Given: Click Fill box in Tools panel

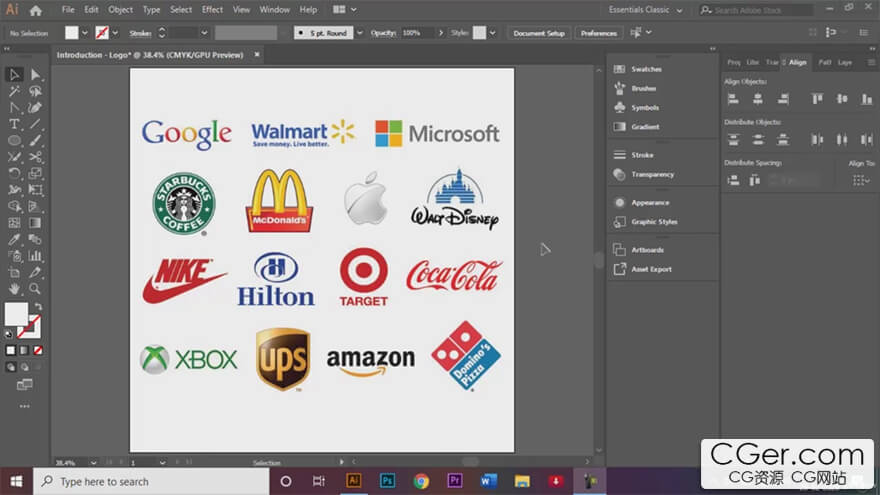Looking at the screenshot, I should click(x=16, y=314).
